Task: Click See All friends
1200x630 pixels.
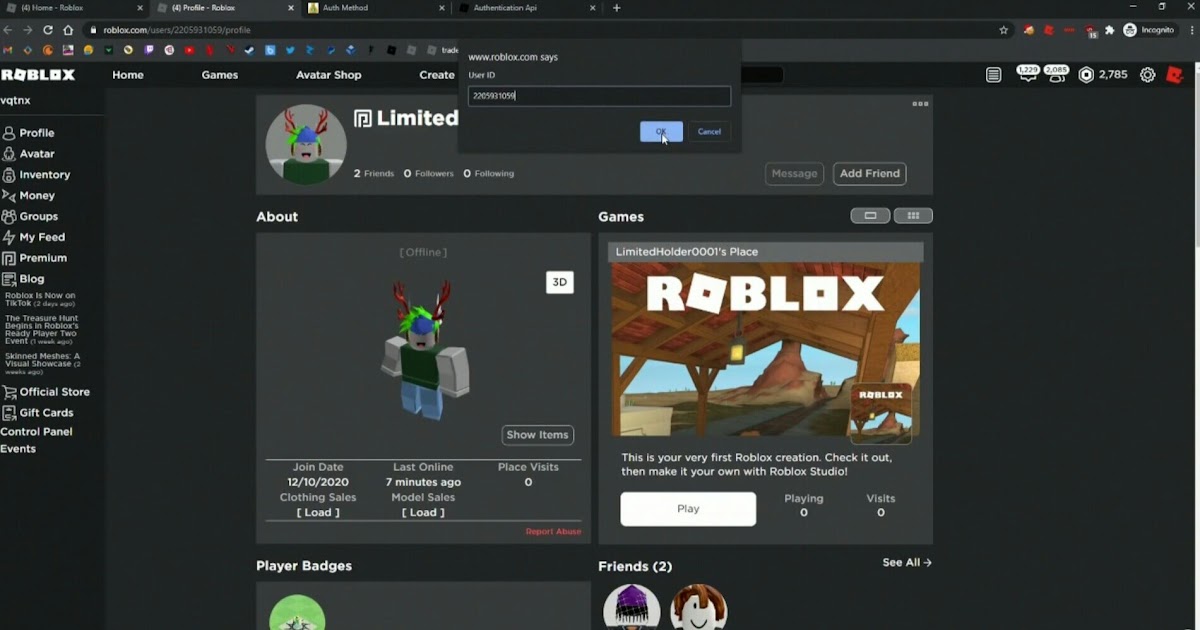Action: (907, 563)
